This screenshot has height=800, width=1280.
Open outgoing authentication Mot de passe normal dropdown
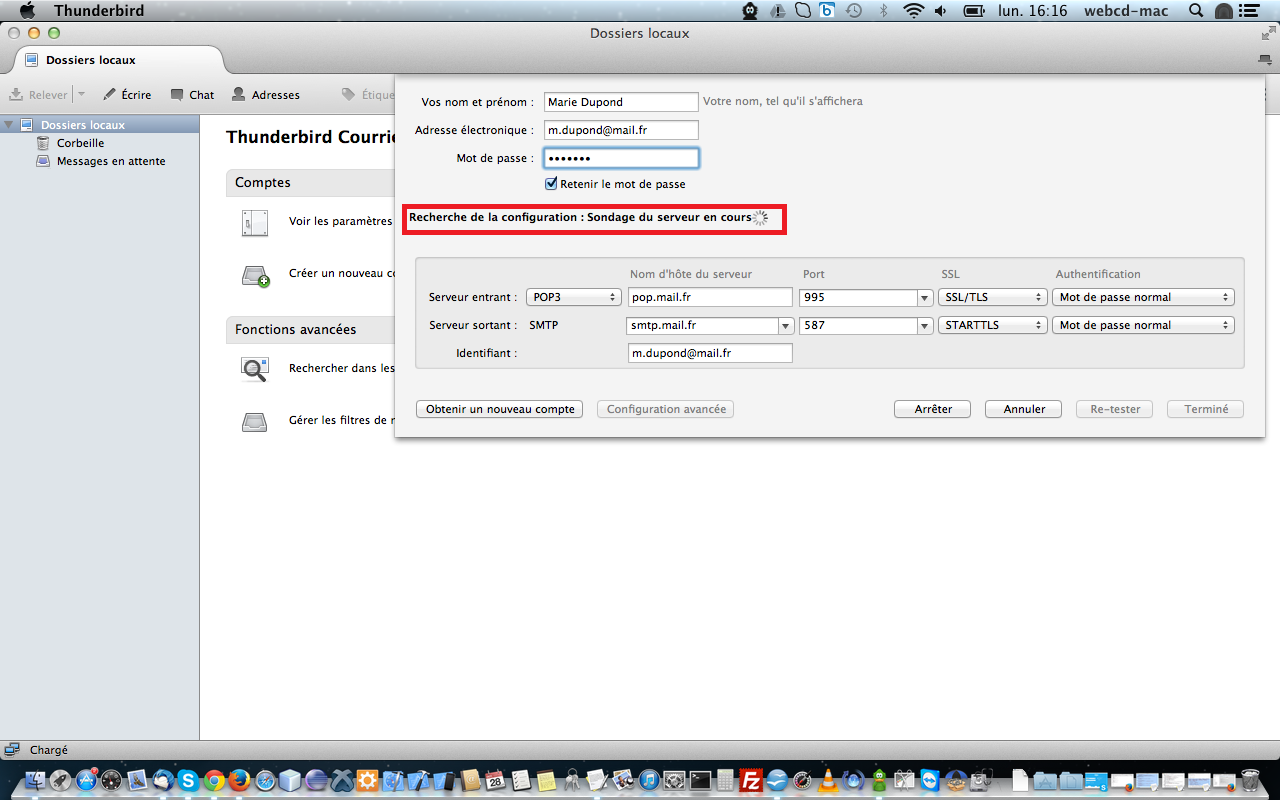[x=1143, y=325]
